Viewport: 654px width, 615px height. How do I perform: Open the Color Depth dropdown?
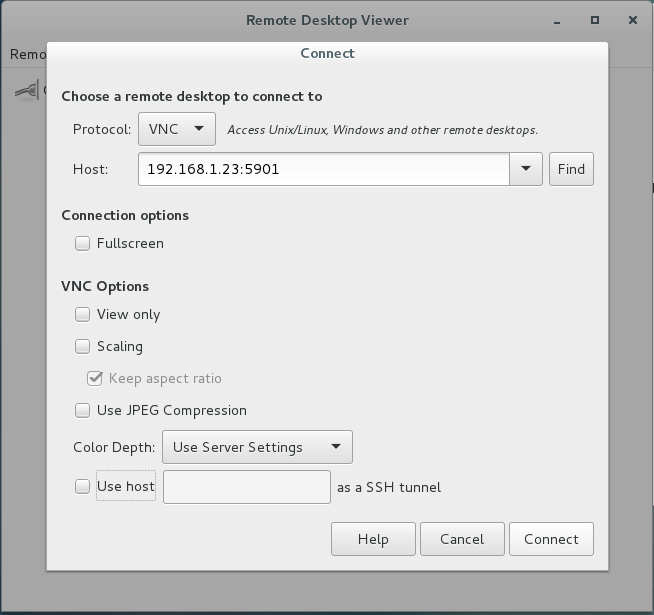click(257, 447)
